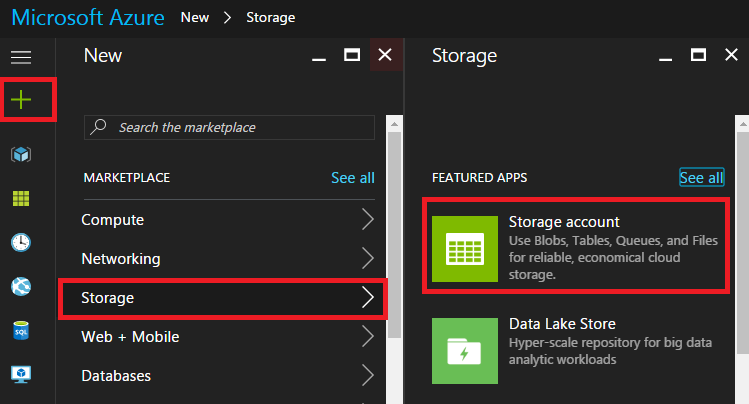Maximize the Storage blade
The image size is (749, 404).
(699, 56)
